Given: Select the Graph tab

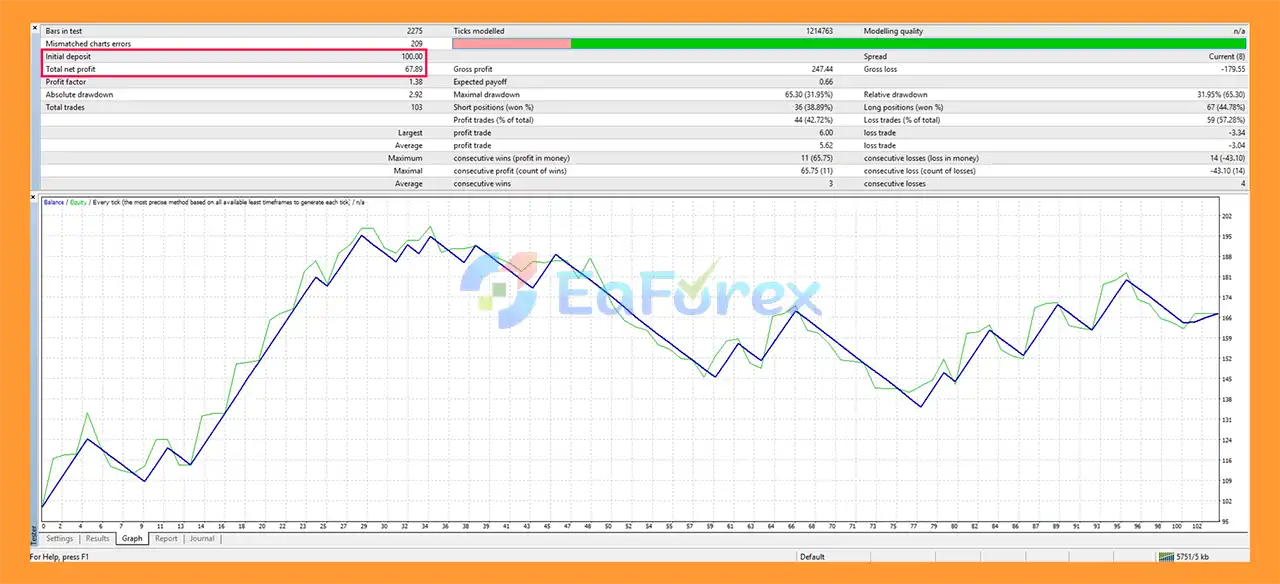Looking at the screenshot, I should (131, 539).
